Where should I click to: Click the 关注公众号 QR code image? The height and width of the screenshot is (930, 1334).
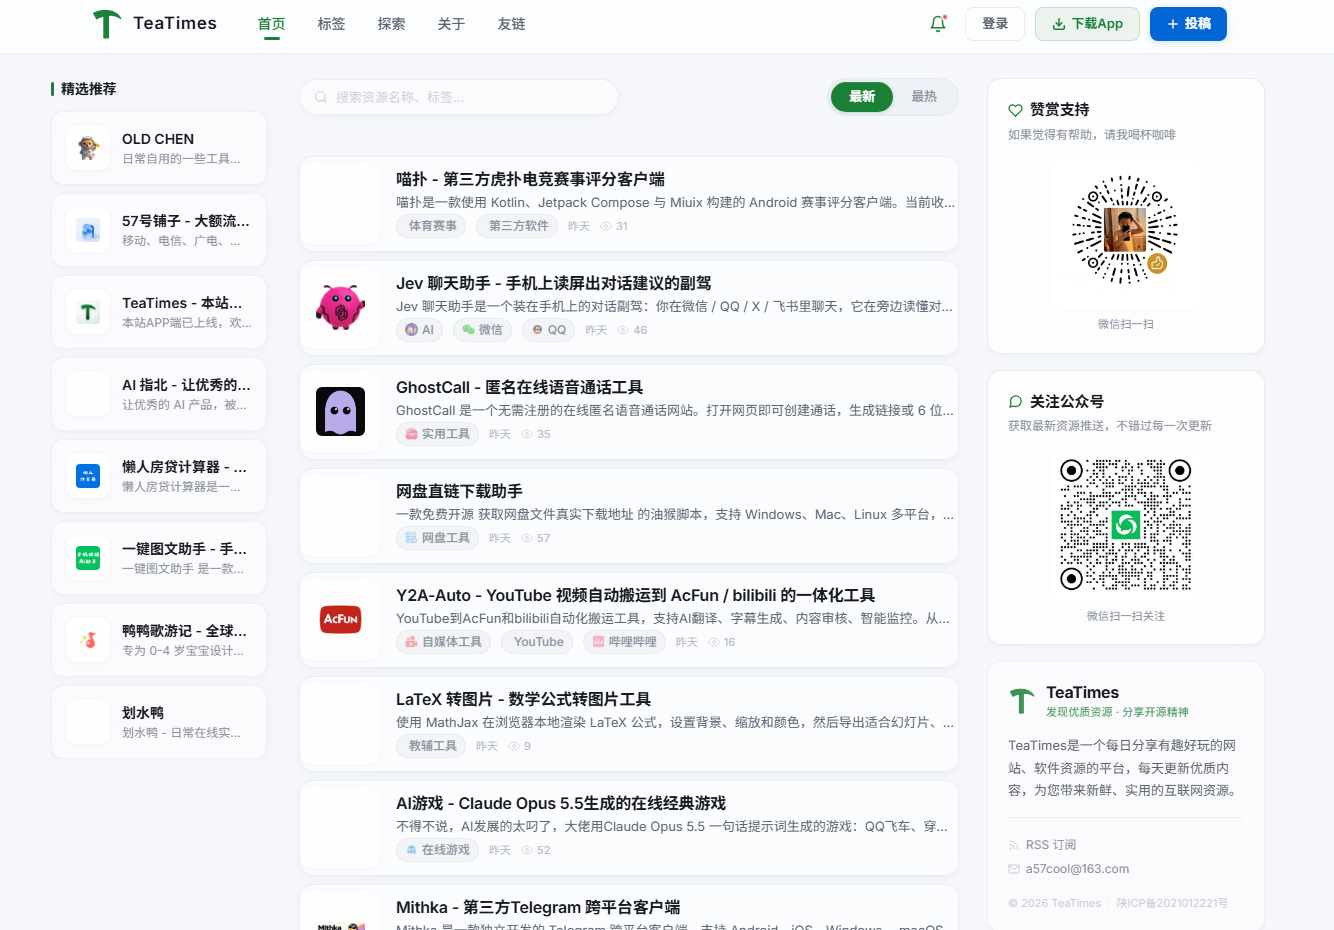[1126, 524]
